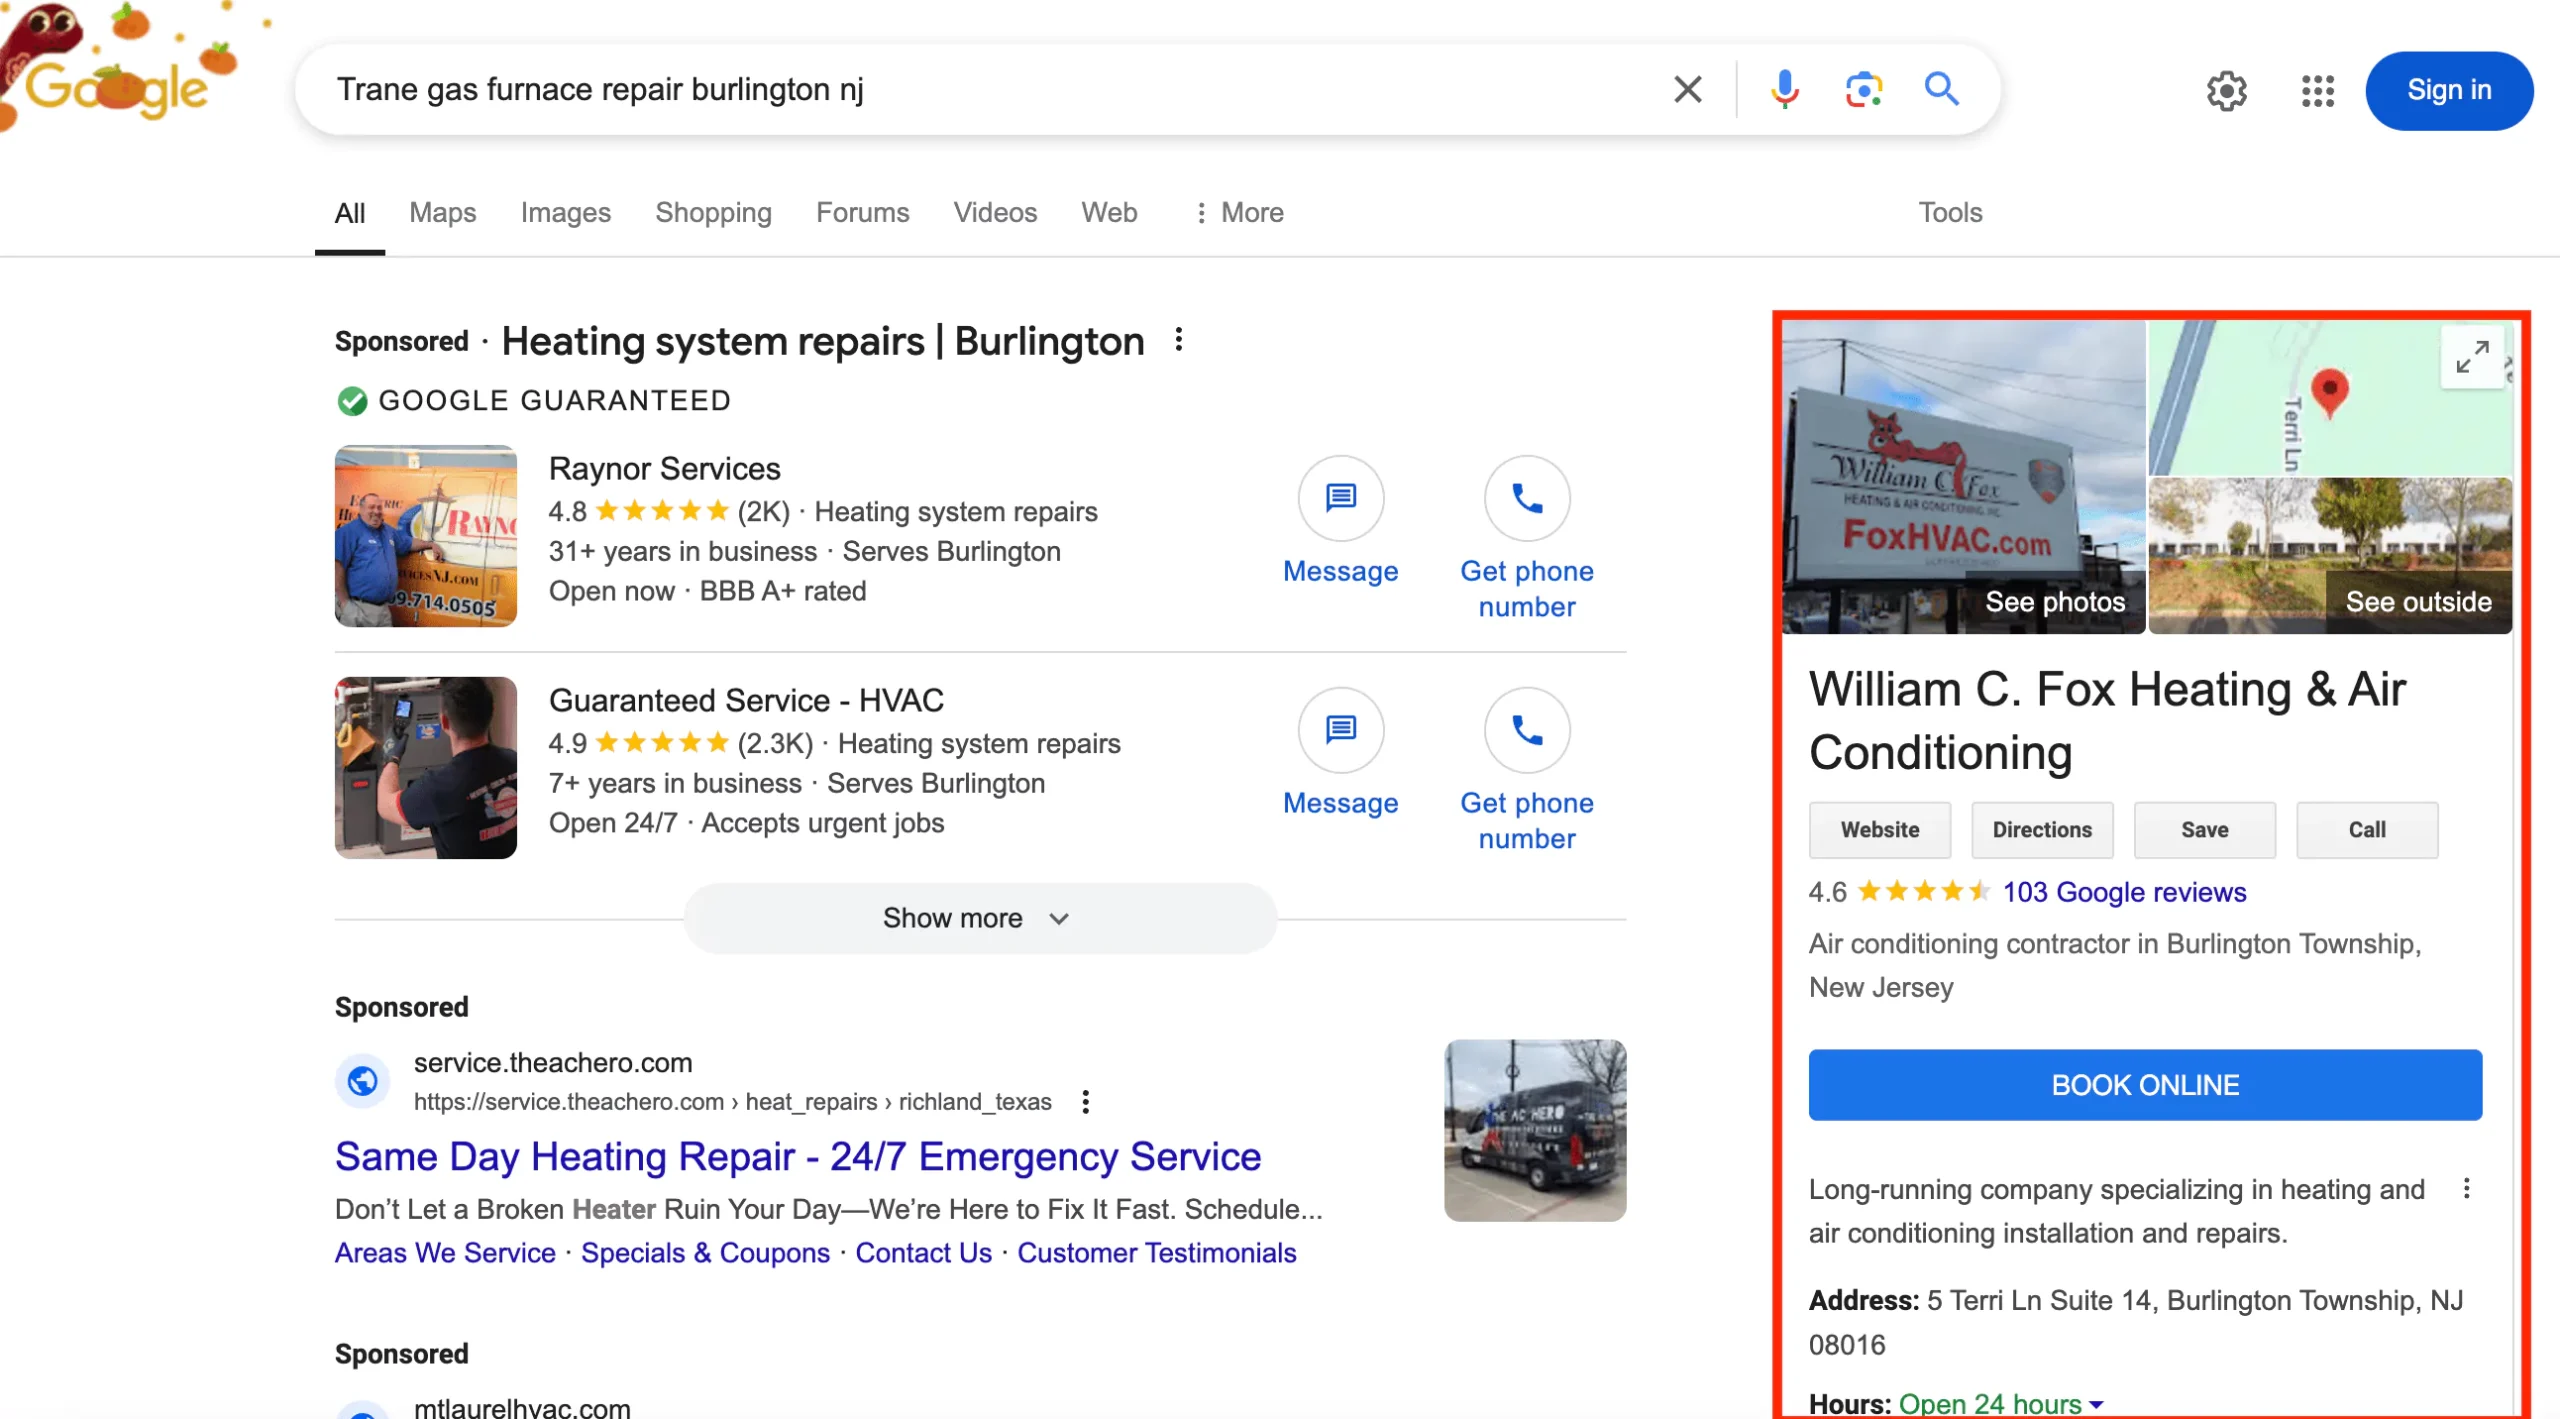This screenshot has width=2560, height=1419.
Task: Click the Directions button
Action: (x=2041, y=829)
